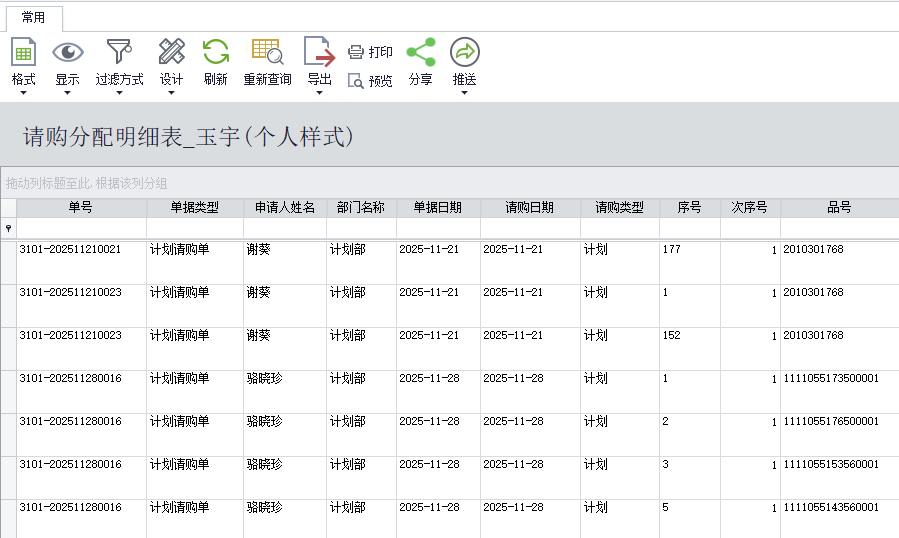Click the 推送 push icon
The height and width of the screenshot is (538, 899).
tap(464, 52)
